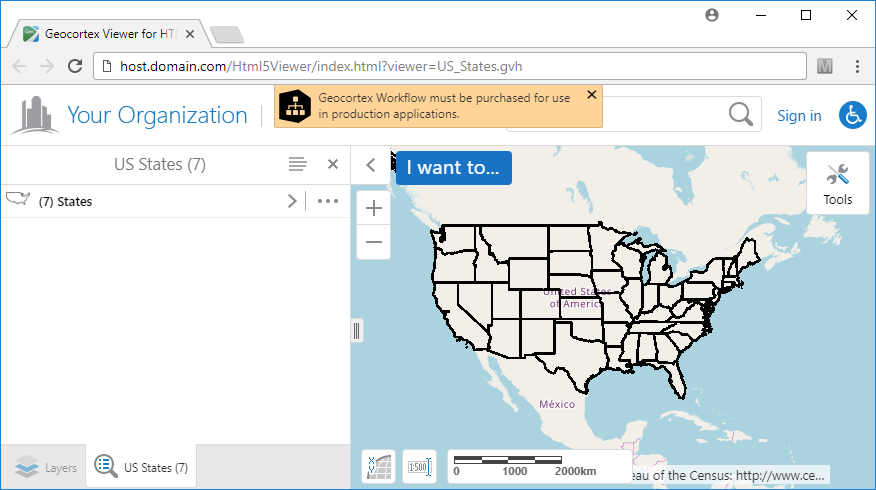Expand the (7) States result group
Screen dimensions: 876x490
(x=292, y=201)
